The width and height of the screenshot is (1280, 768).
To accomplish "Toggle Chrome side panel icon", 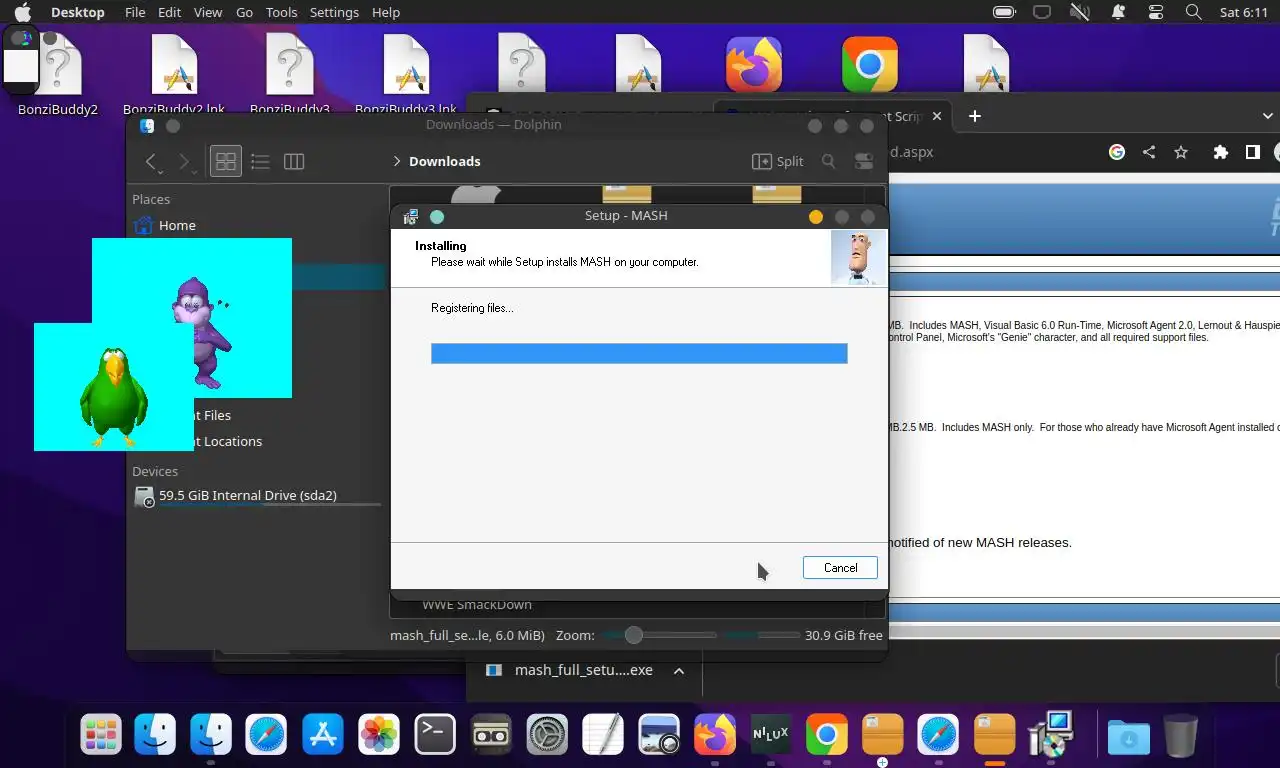I will pyautogui.click(x=1252, y=152).
